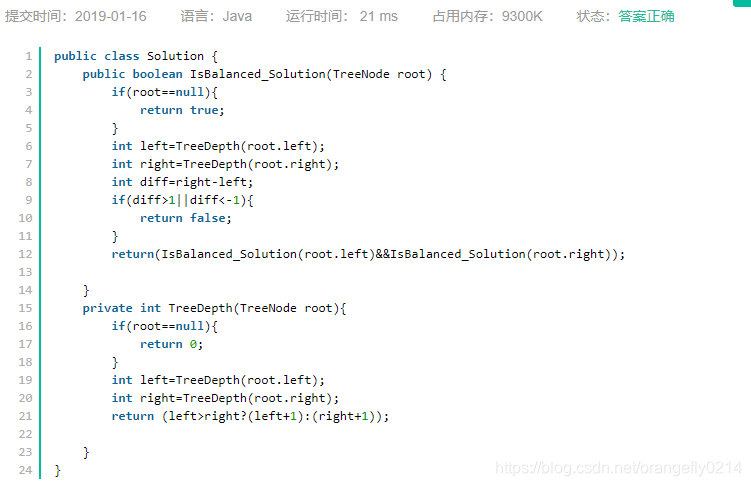The height and width of the screenshot is (486, 751).
Task: Click line number 1 in gutter
Action: tap(29, 56)
